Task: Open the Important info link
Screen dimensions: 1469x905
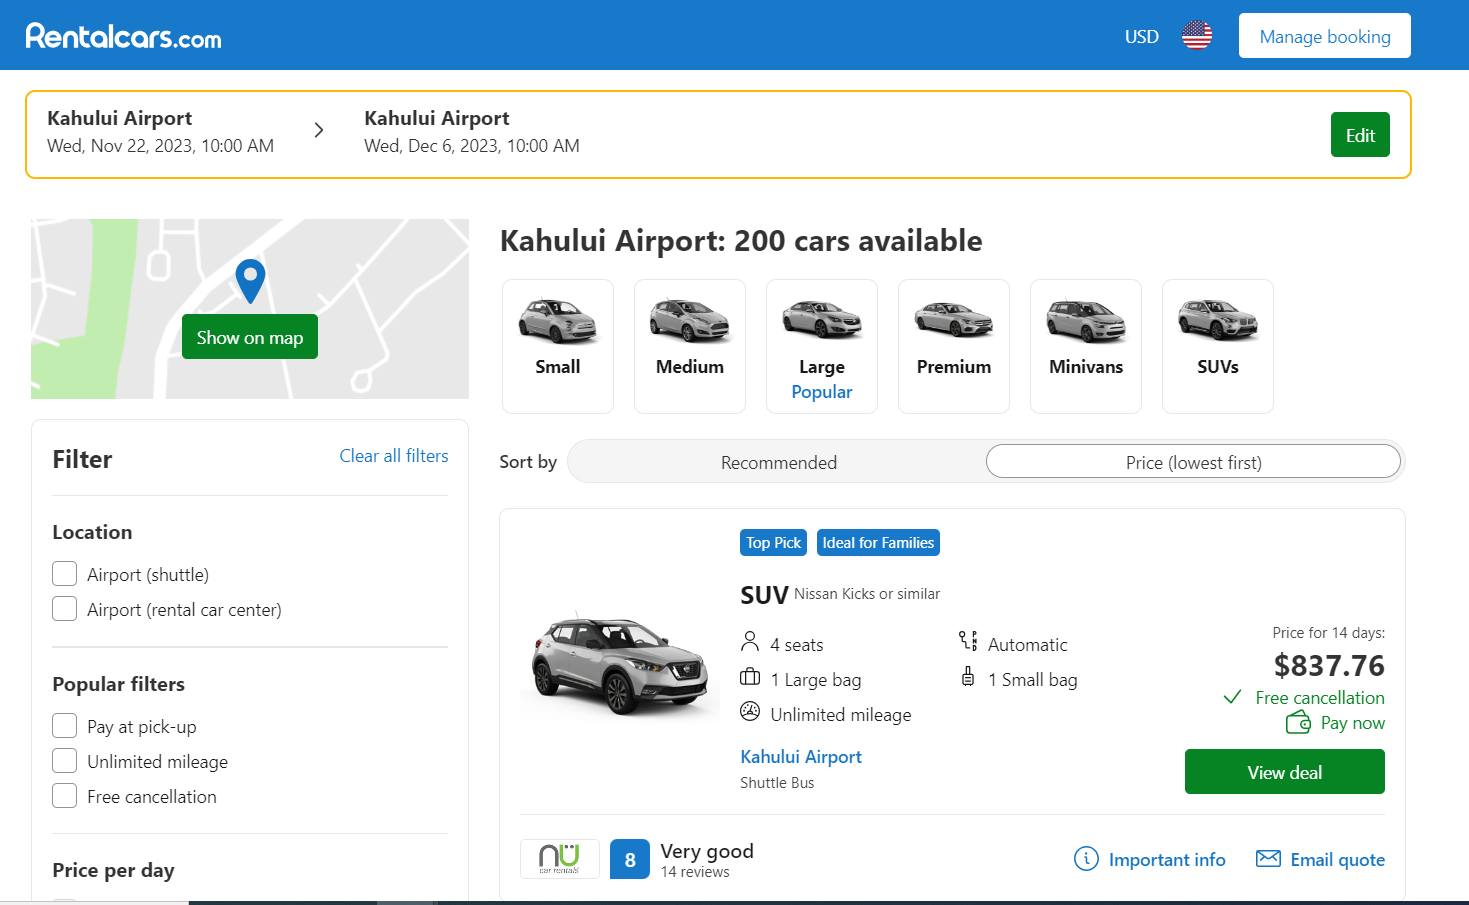Action: pos(1167,860)
